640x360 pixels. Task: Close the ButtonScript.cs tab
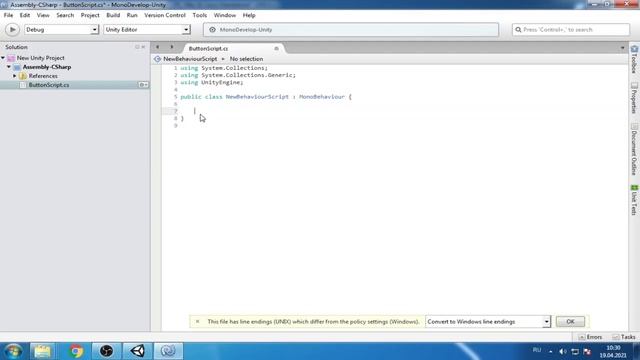pos(276,49)
